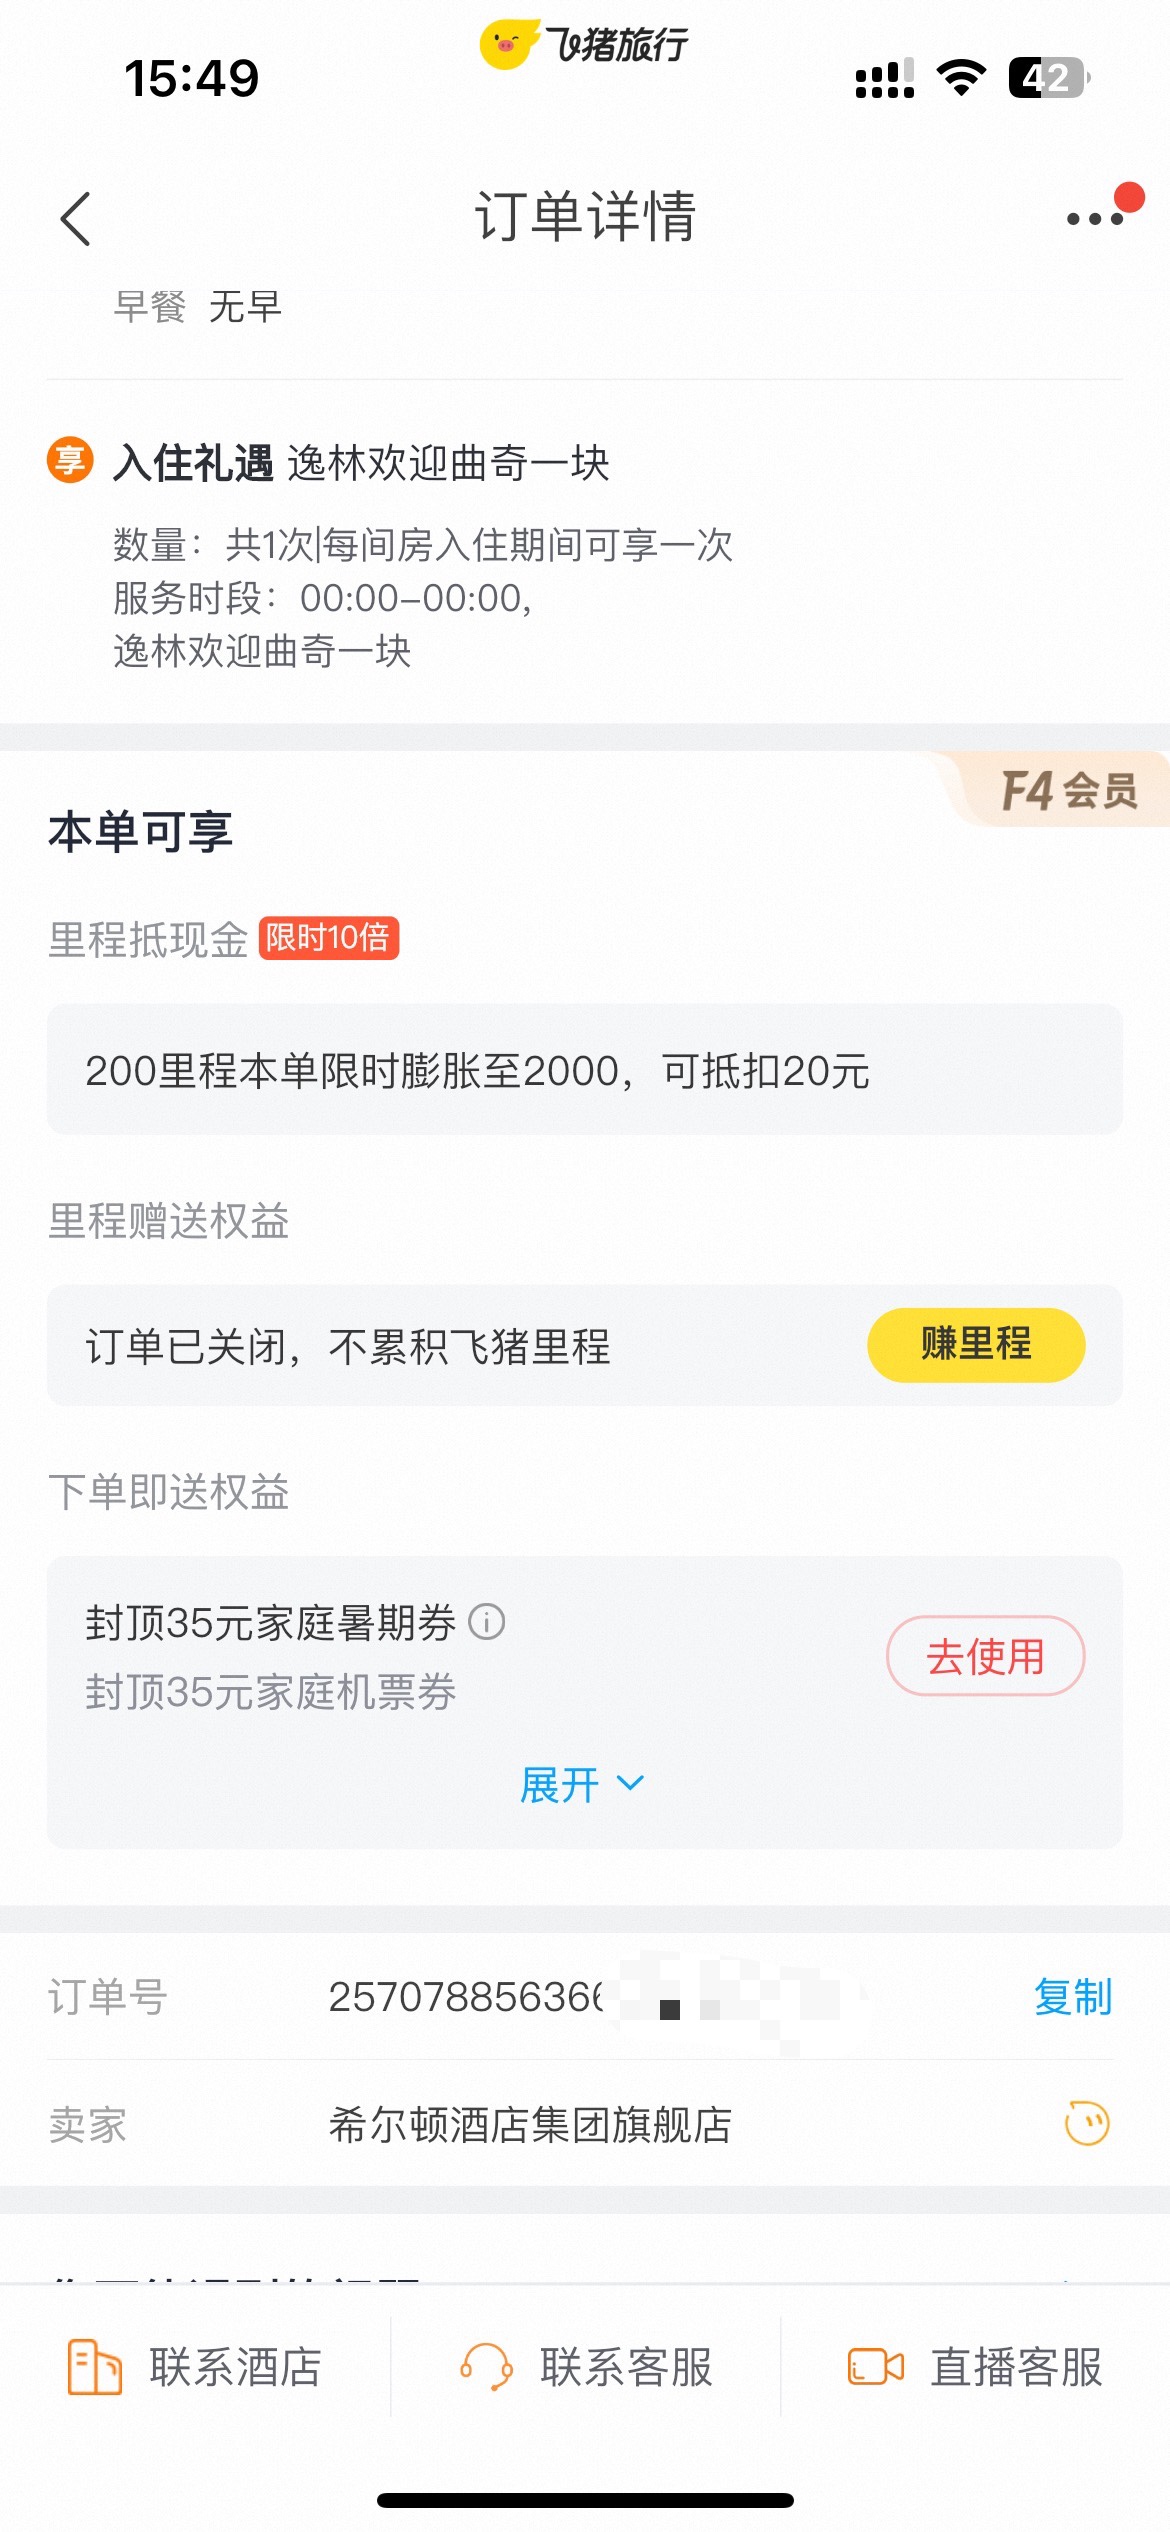Copy the order number with 复制

(1073, 1997)
